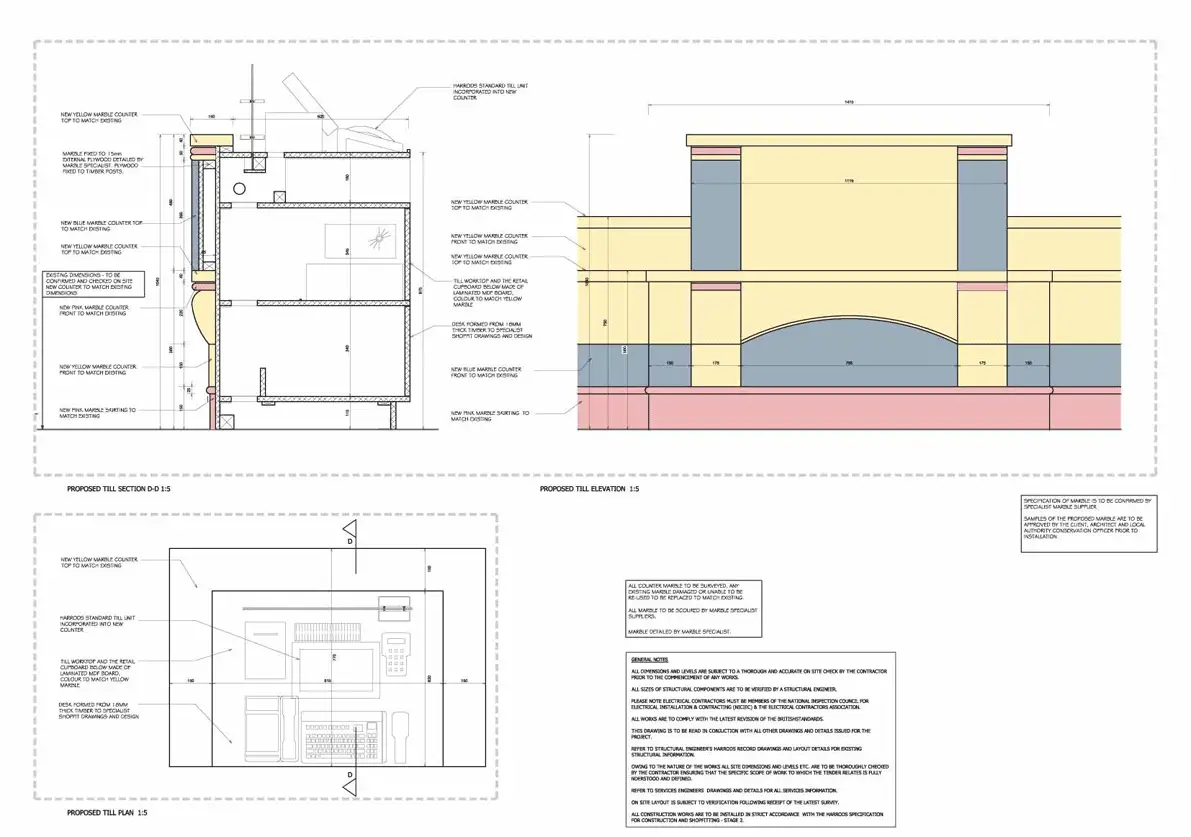
Task: Click the bottom section marker D triangle
Action: [x=350, y=788]
